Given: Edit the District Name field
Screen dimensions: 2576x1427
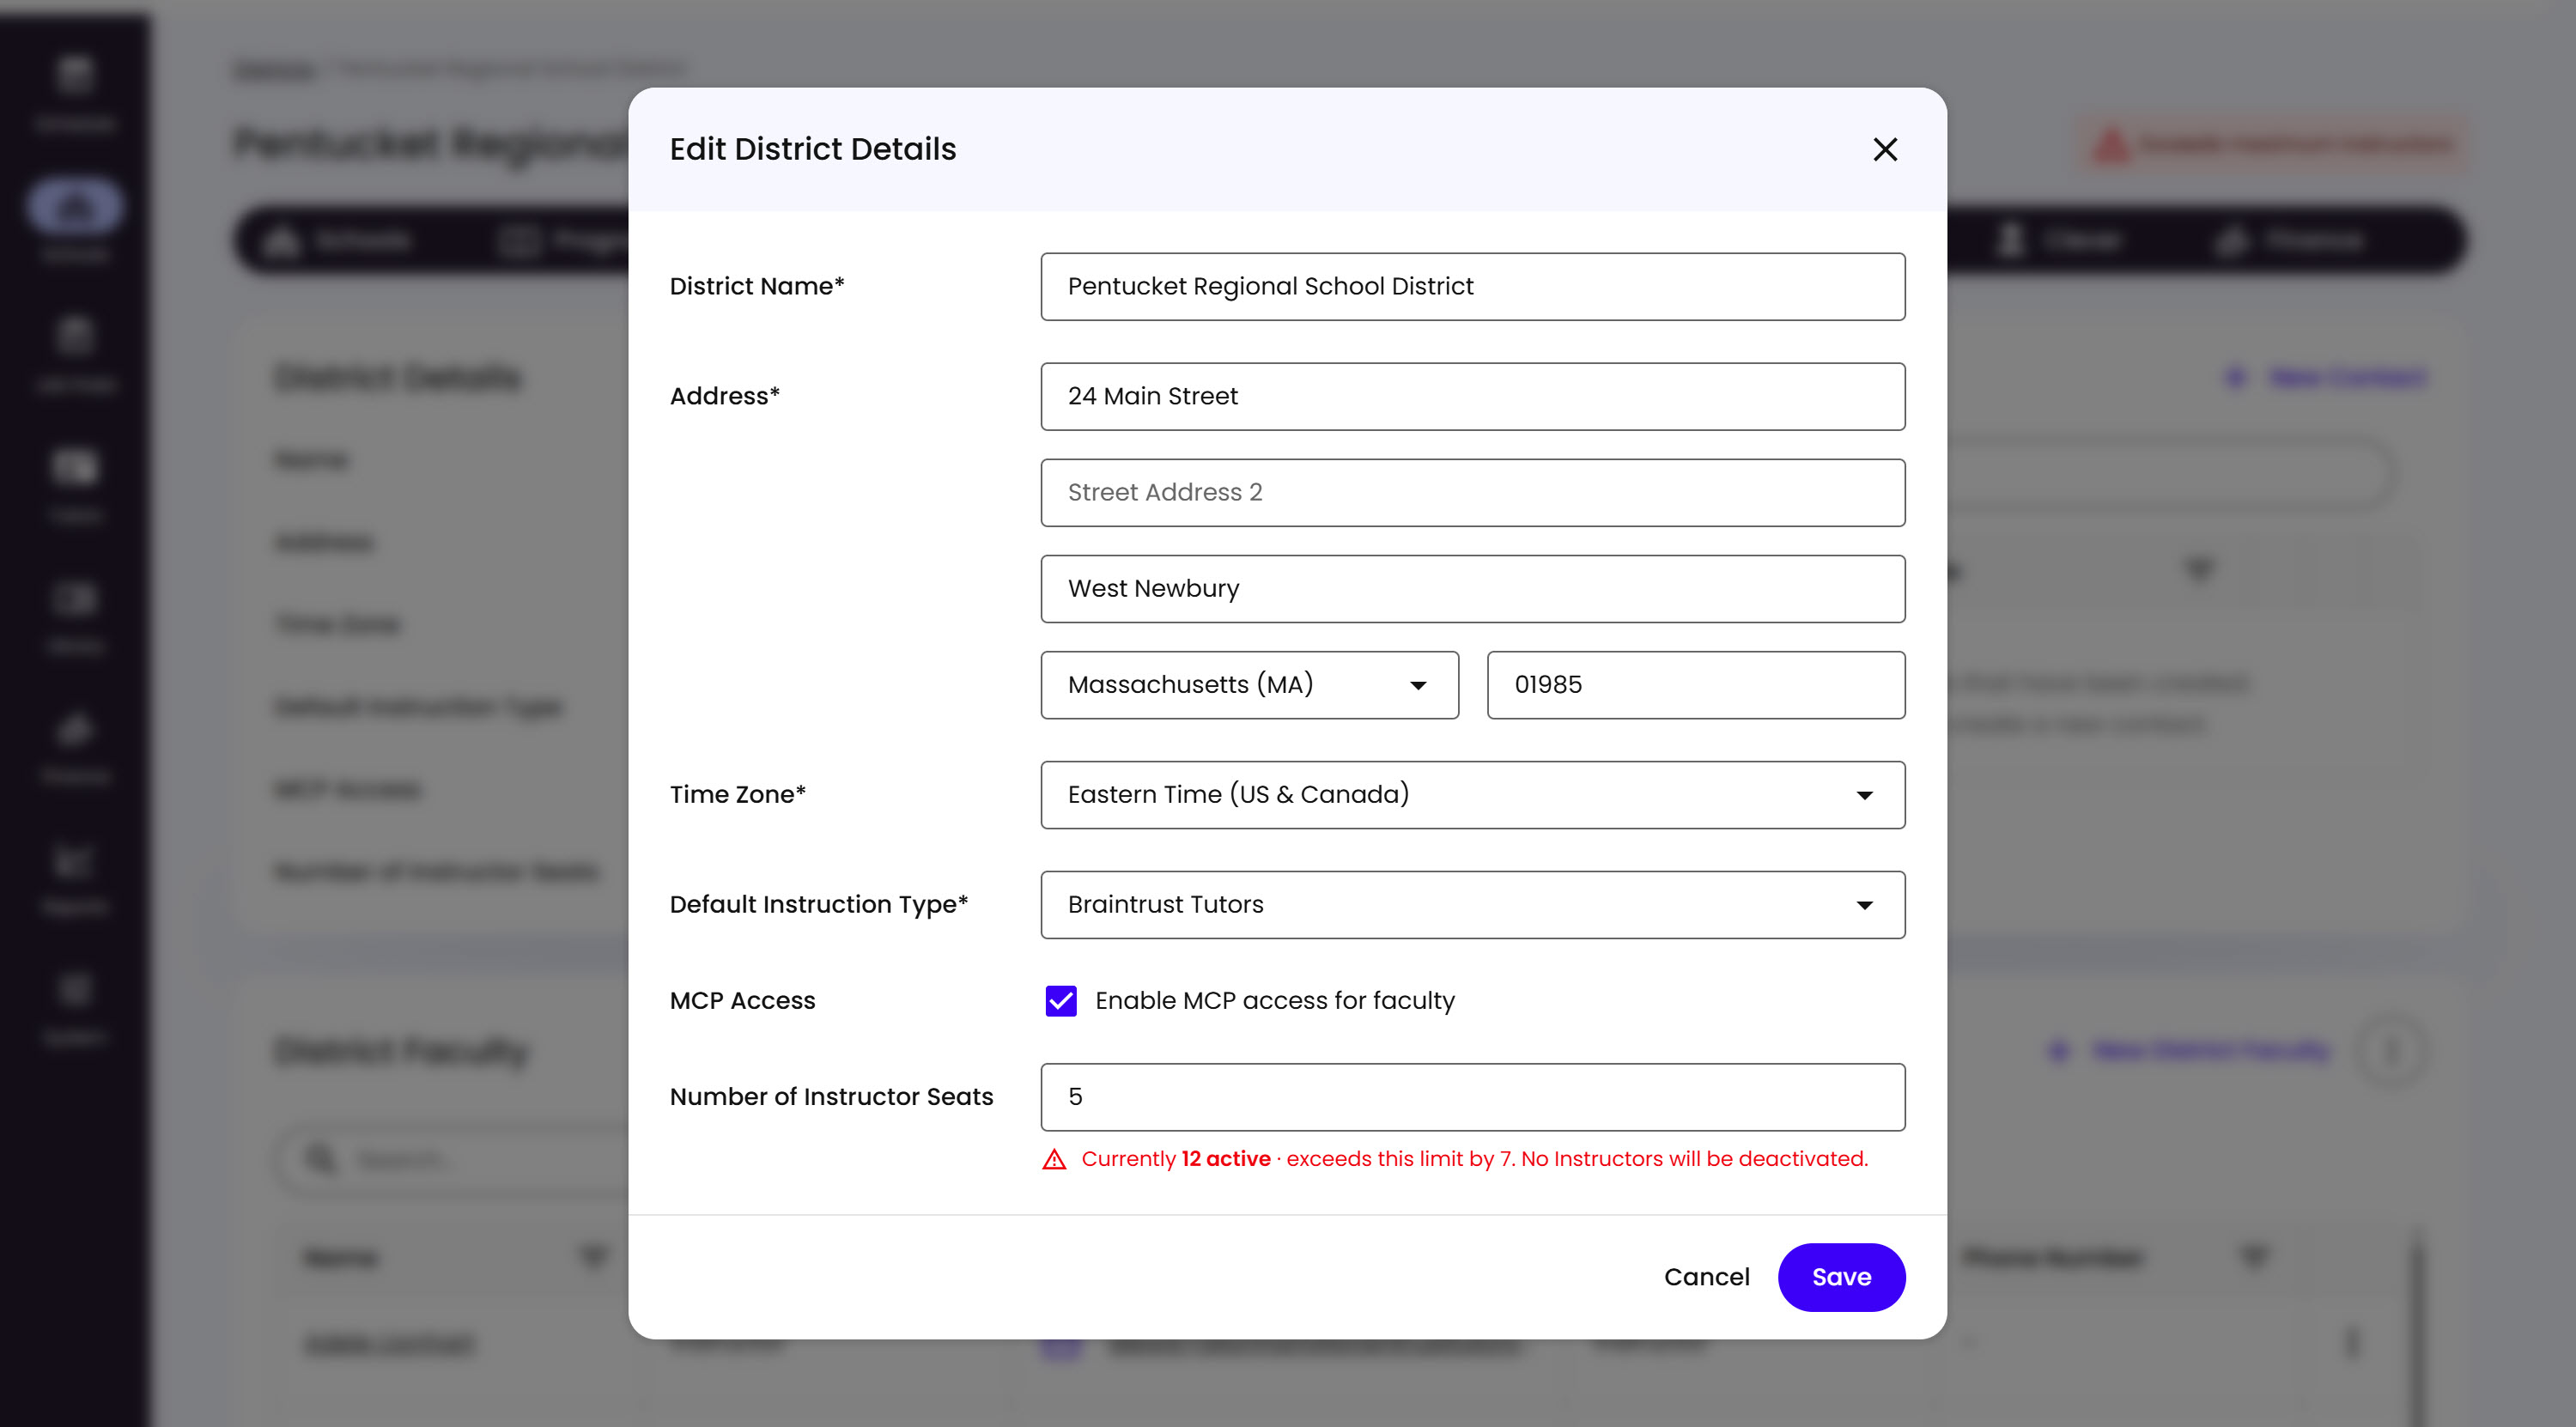Looking at the screenshot, I should coord(1472,286).
